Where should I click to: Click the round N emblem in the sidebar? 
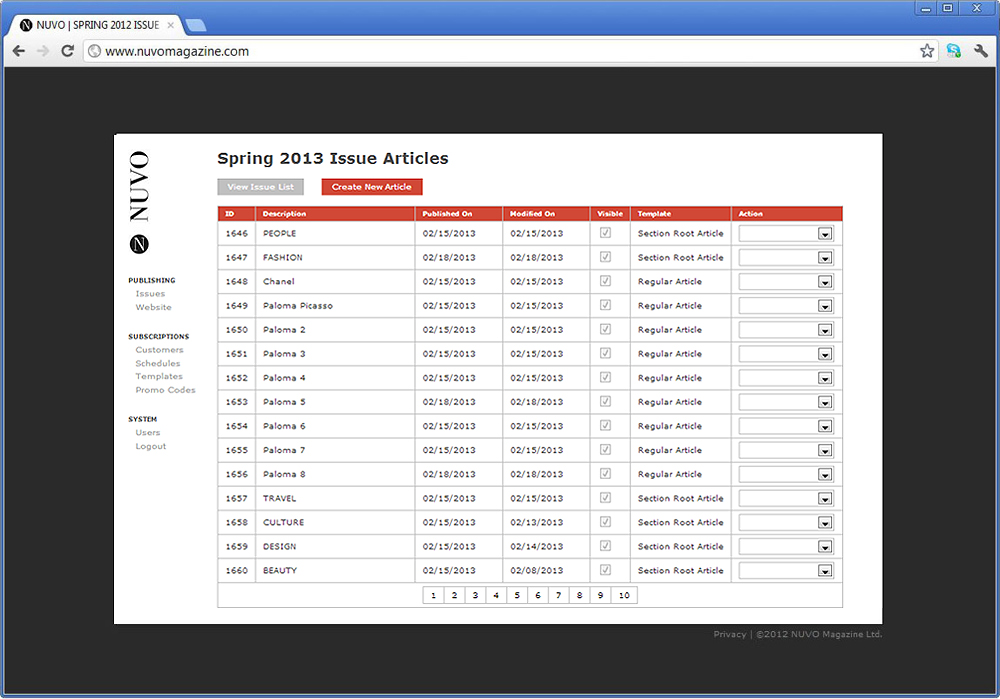point(139,244)
